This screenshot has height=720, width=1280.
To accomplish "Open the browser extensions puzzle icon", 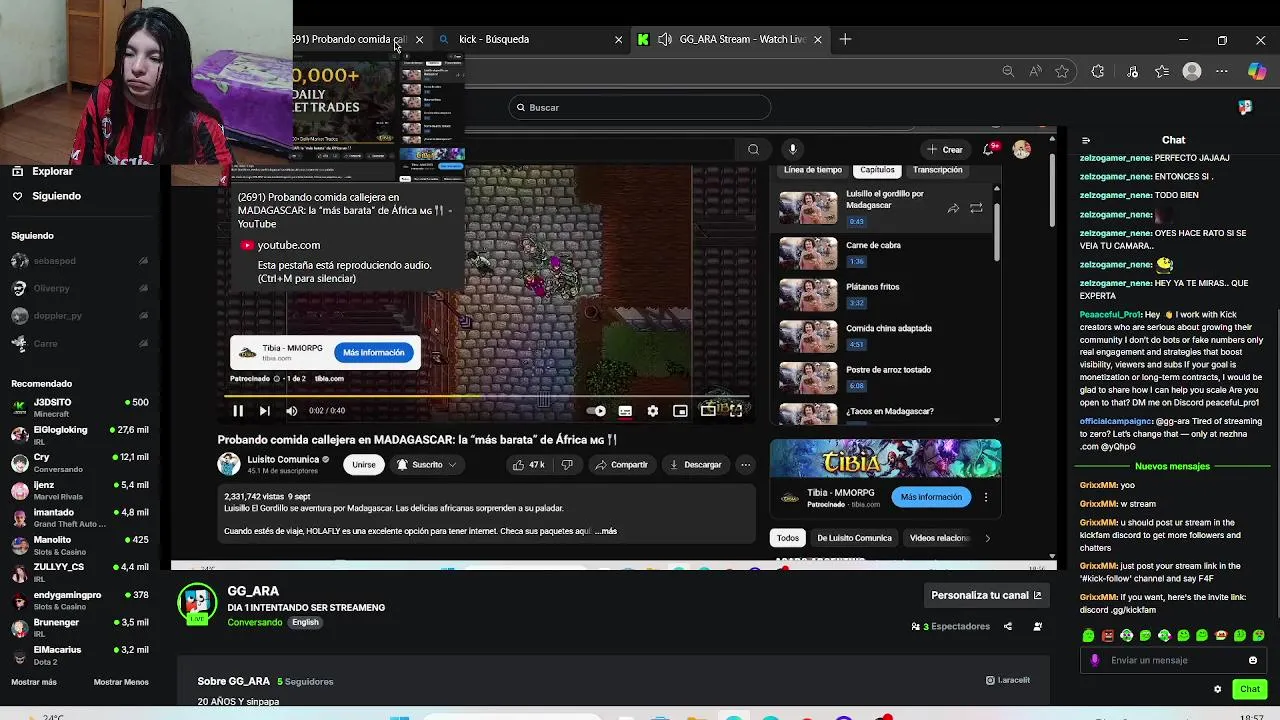I will tap(1098, 71).
